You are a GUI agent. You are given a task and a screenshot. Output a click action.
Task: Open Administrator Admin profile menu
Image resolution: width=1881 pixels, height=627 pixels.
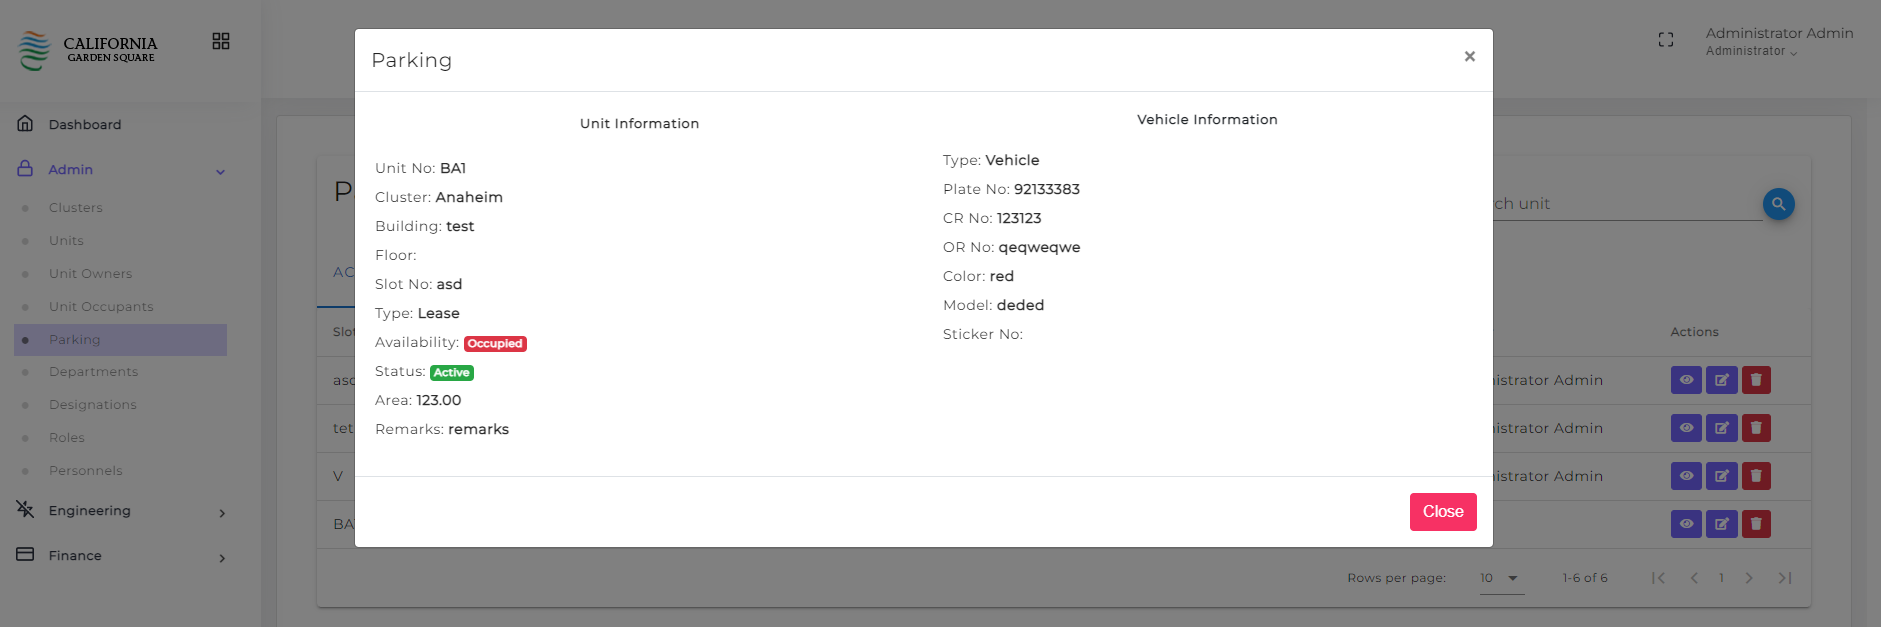[x=1778, y=41]
